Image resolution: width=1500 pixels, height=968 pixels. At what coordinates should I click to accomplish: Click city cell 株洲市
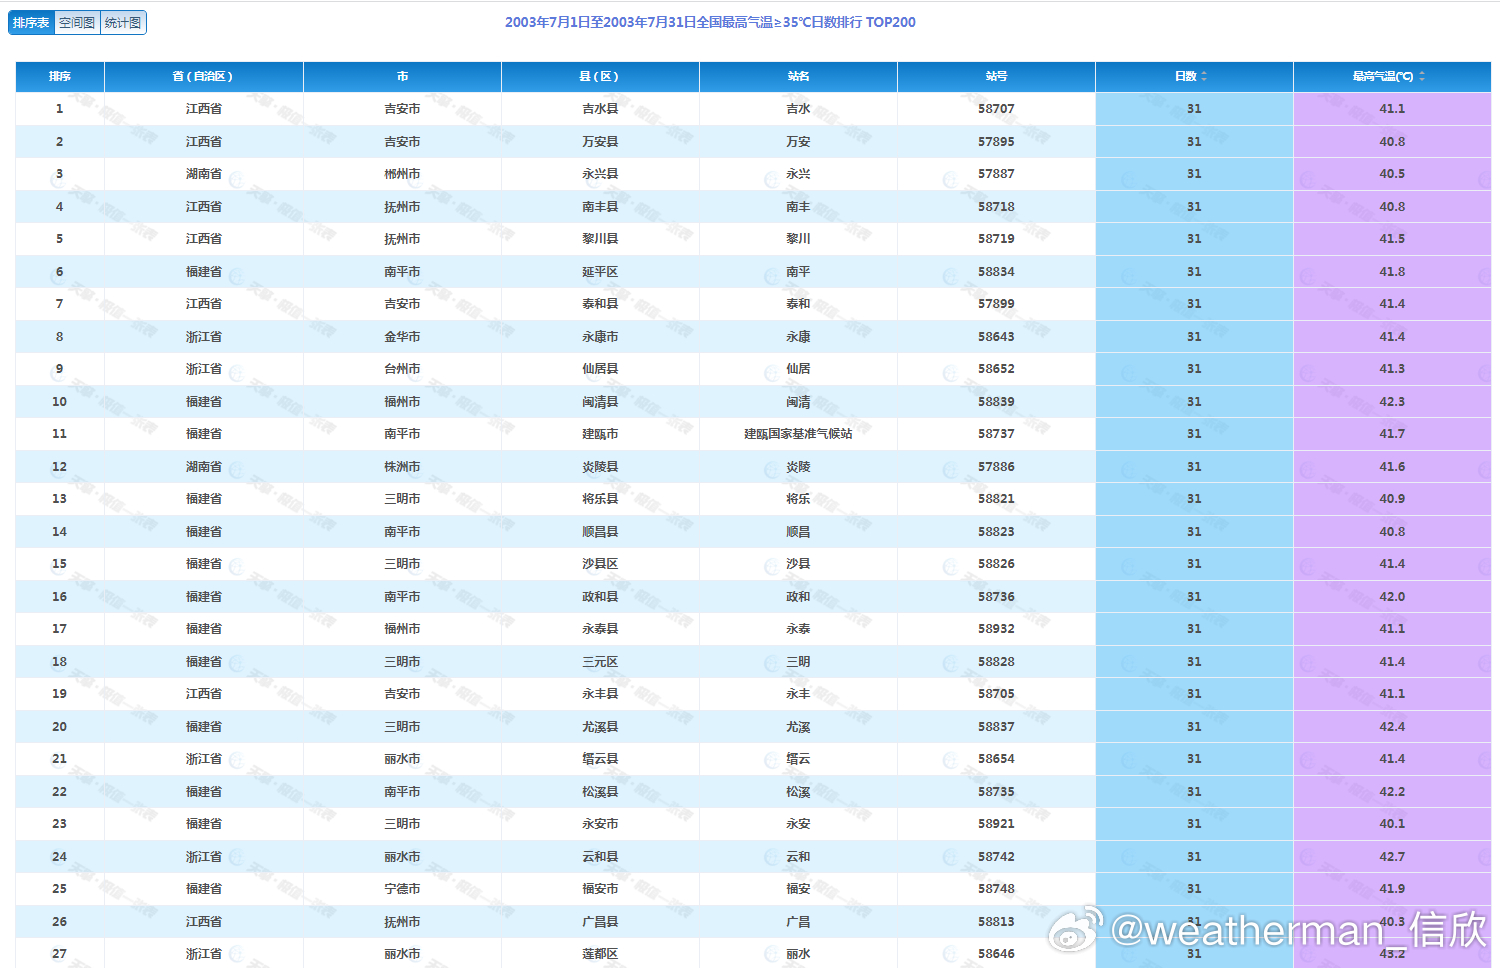tap(402, 466)
